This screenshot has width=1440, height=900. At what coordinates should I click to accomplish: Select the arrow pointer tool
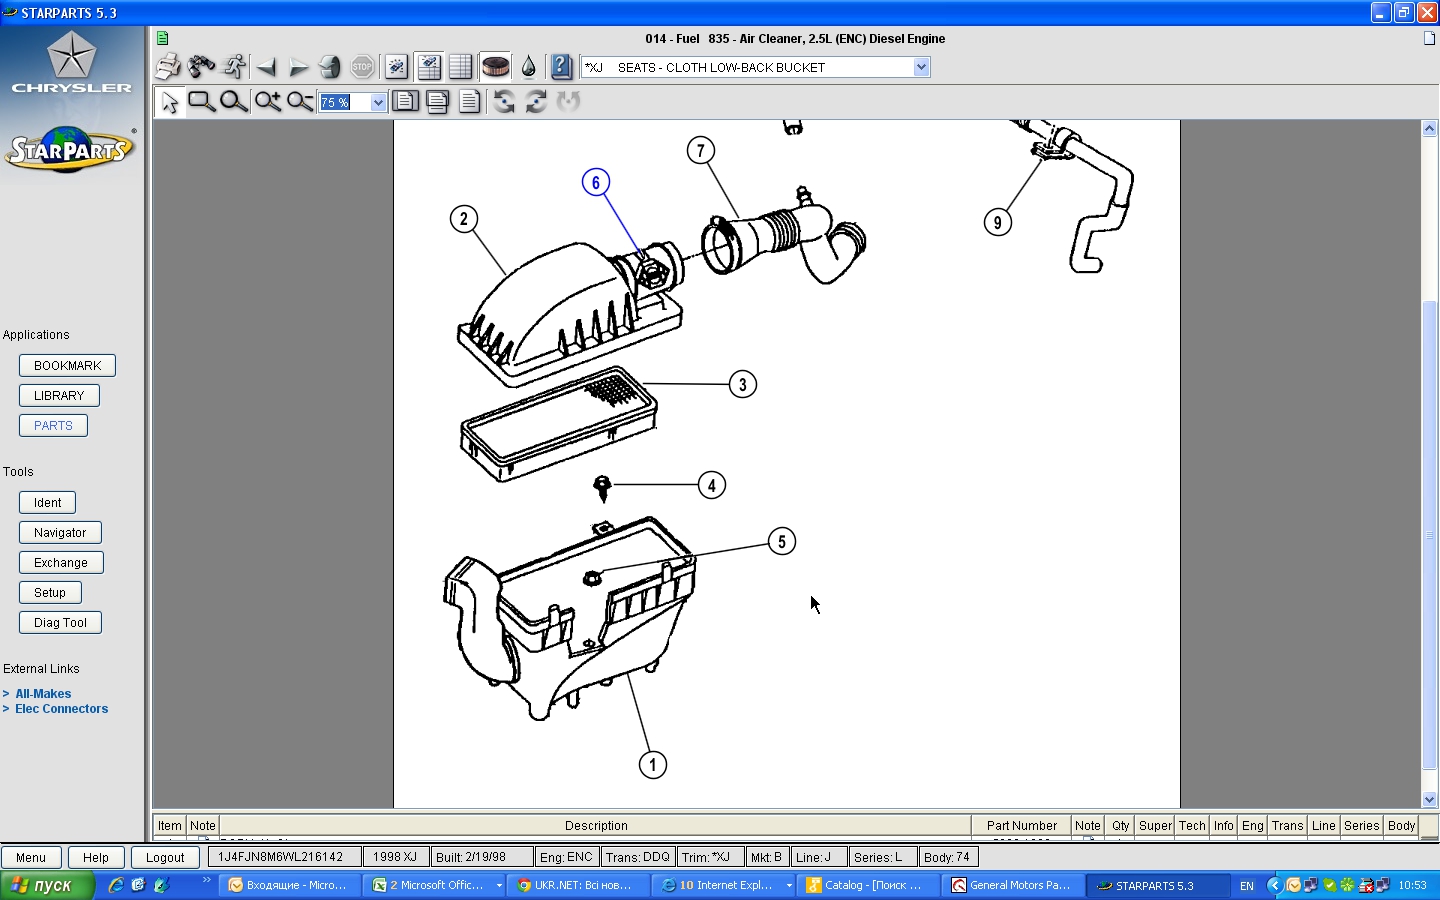coord(169,102)
